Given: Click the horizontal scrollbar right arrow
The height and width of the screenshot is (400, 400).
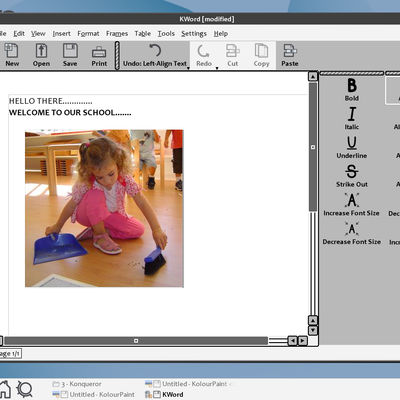Looking at the screenshot, I should 302,341.
